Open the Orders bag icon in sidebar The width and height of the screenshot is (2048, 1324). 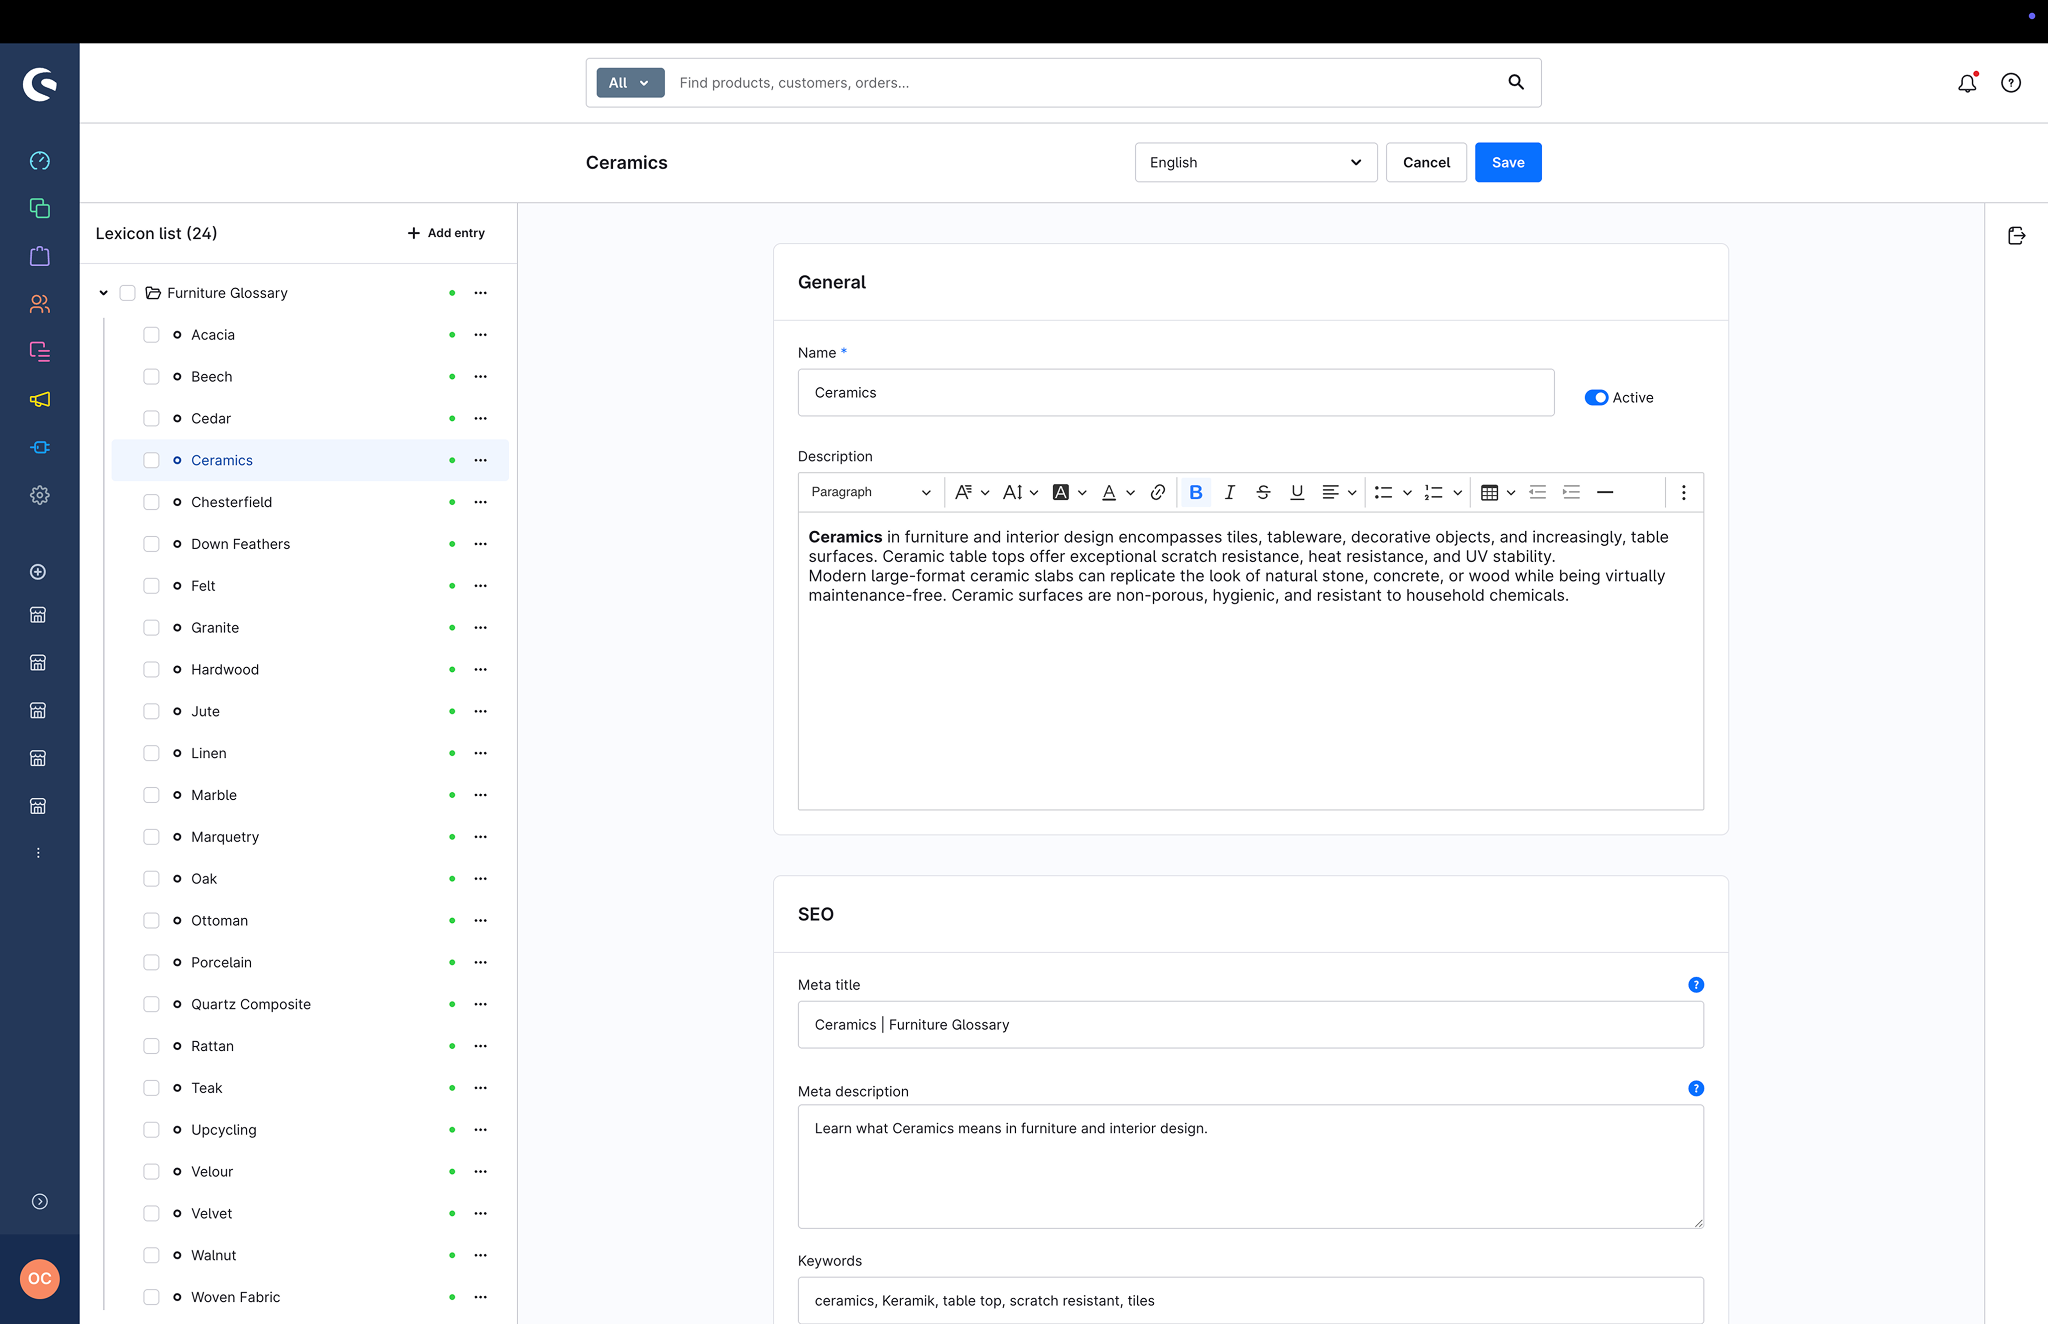[x=40, y=256]
